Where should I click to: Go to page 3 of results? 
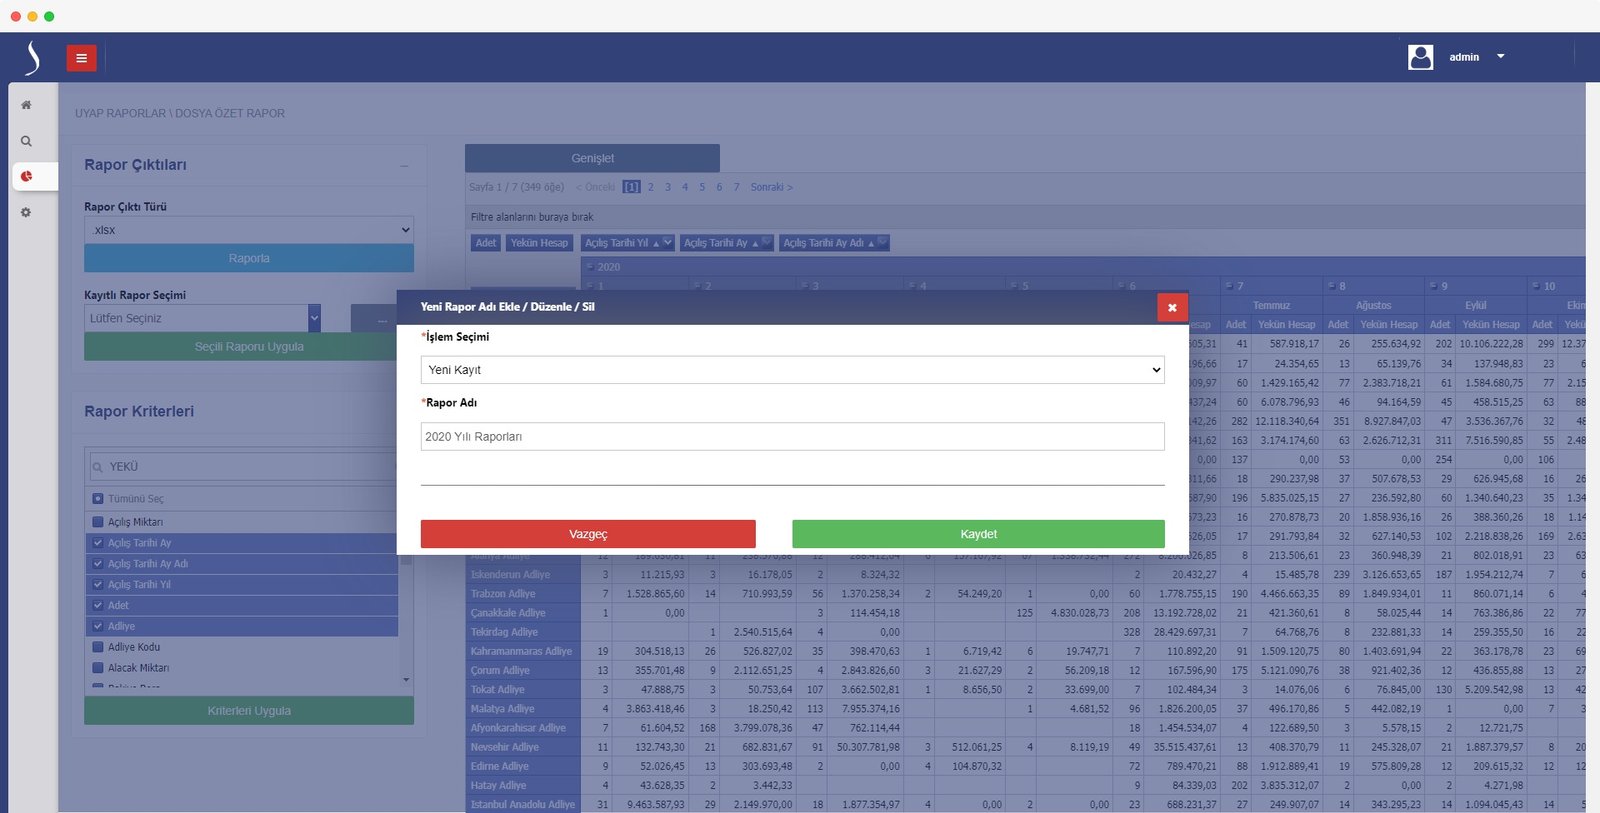668,187
